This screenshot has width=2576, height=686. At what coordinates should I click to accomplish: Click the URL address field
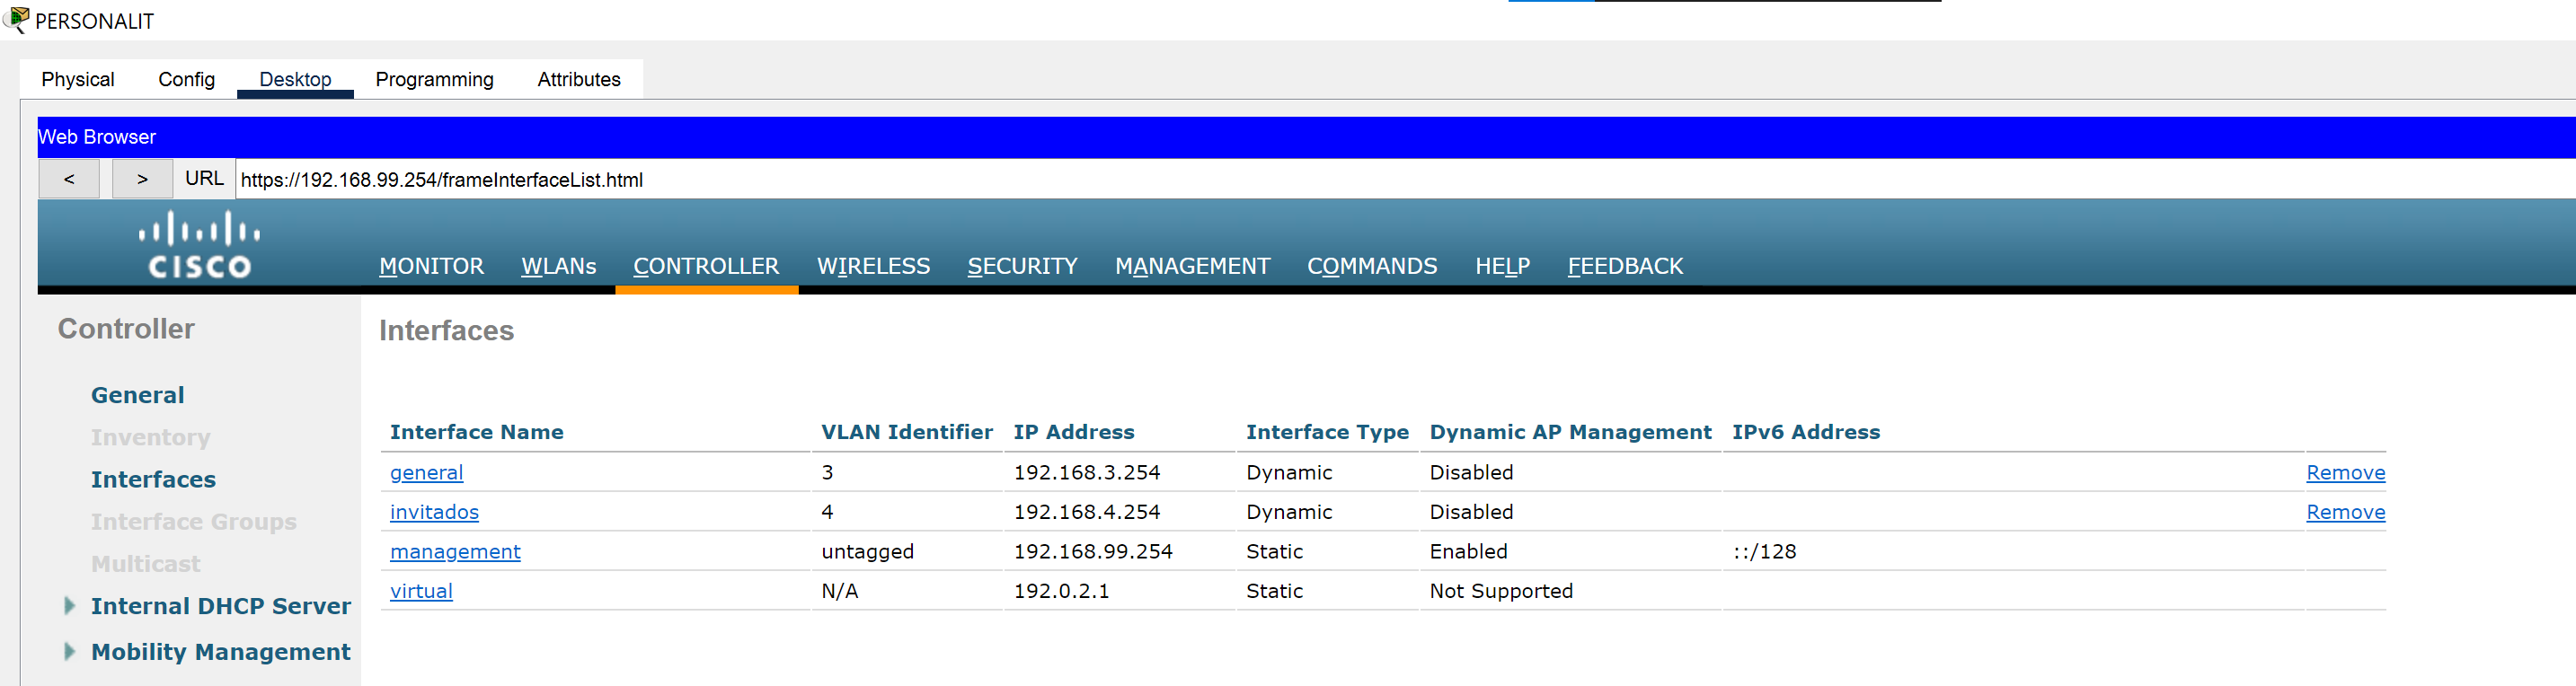pos(1405,179)
